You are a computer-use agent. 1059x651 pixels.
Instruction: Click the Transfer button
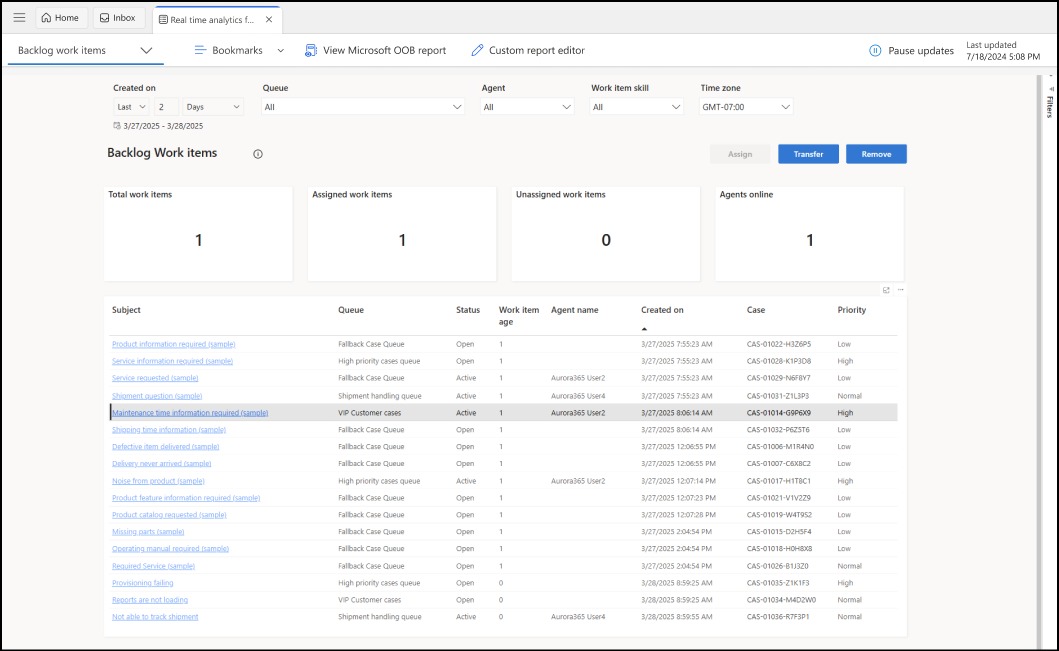(806, 154)
